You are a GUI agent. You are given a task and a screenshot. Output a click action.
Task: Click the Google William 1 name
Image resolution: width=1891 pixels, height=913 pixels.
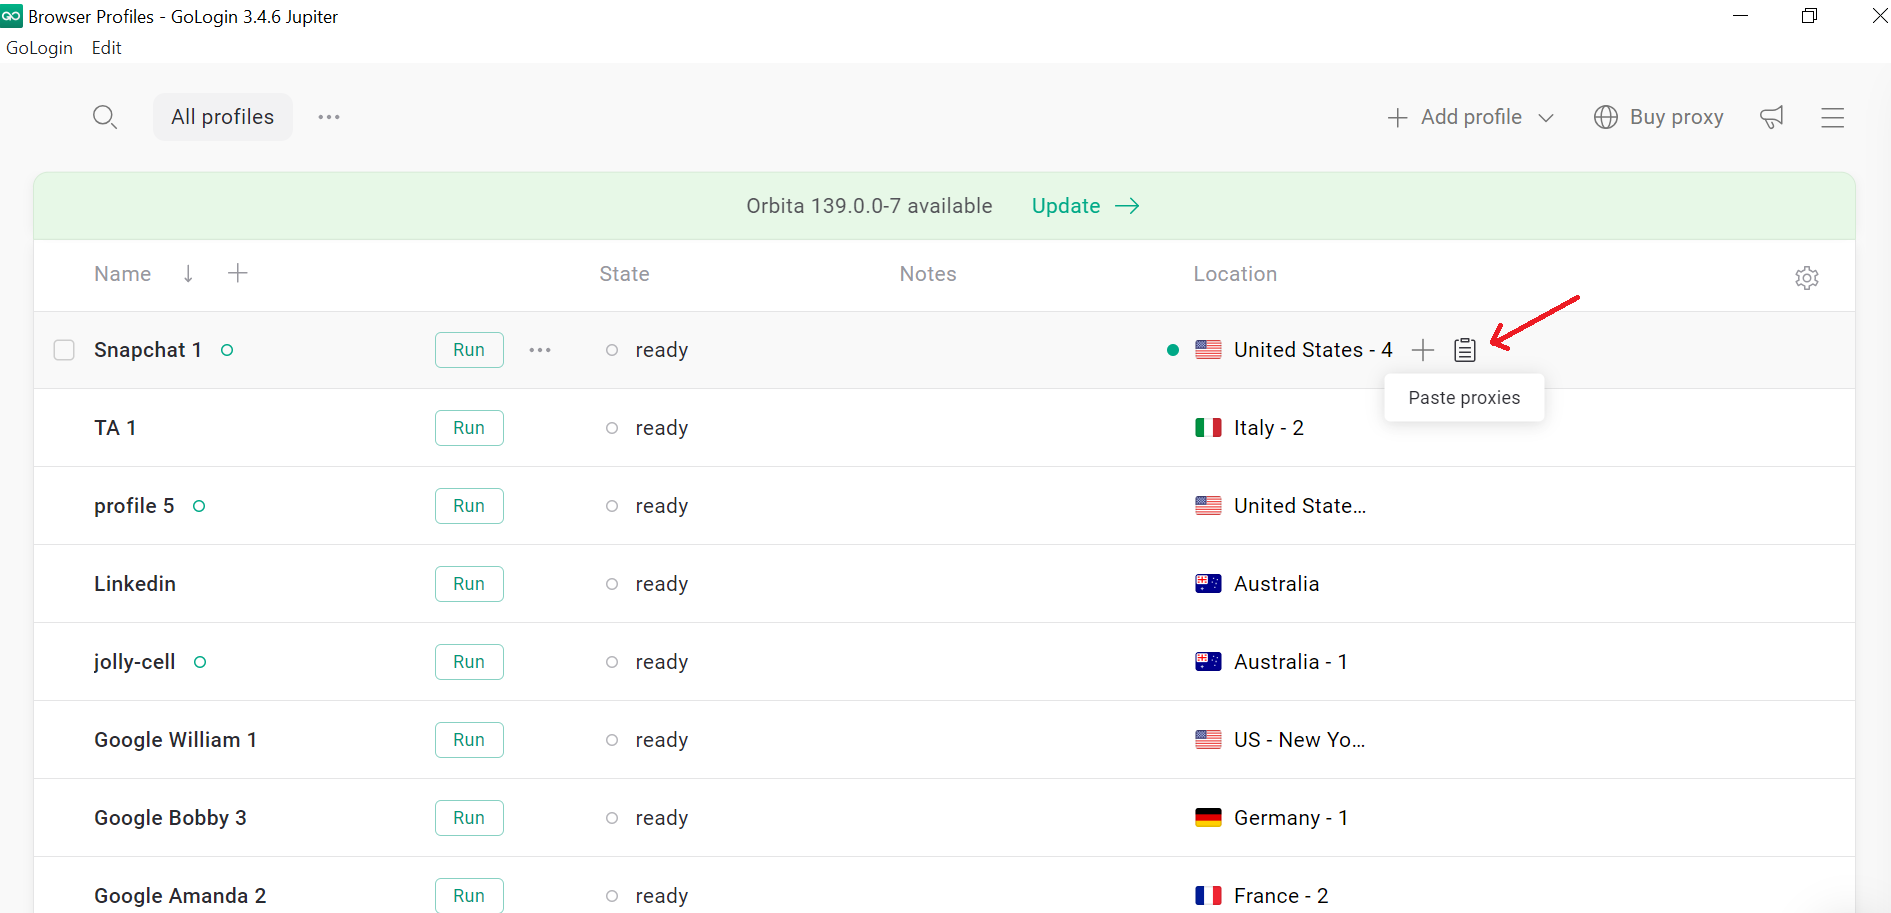tap(176, 740)
